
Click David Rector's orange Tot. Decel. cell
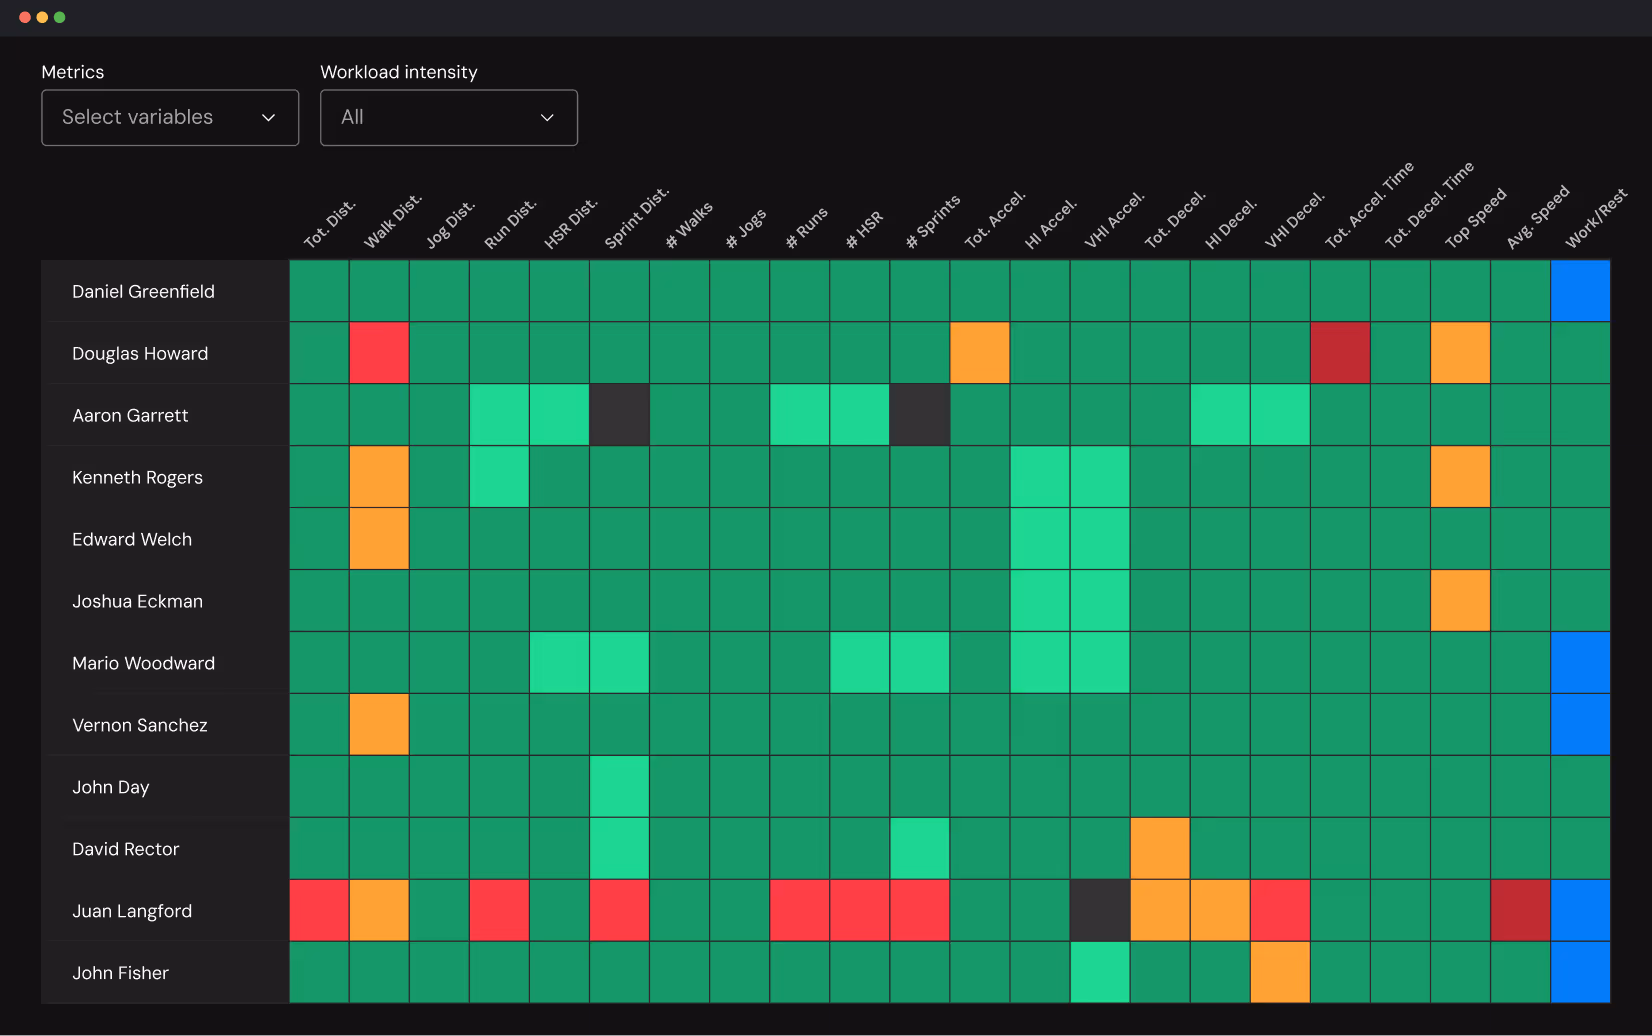(x=1160, y=848)
